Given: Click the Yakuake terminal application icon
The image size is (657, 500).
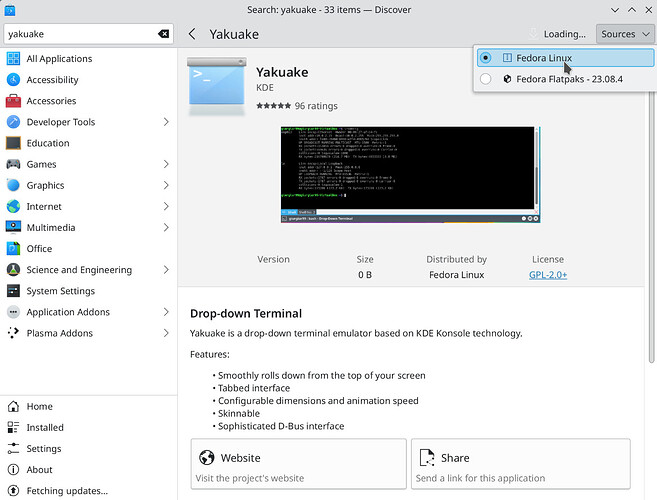Looking at the screenshot, I should point(217,86).
